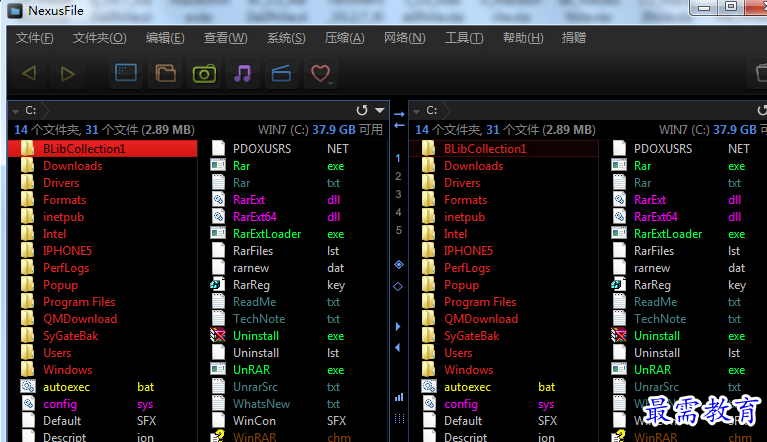Open the 网络(N) menu
Image resolution: width=767 pixels, height=442 pixels.
point(405,38)
